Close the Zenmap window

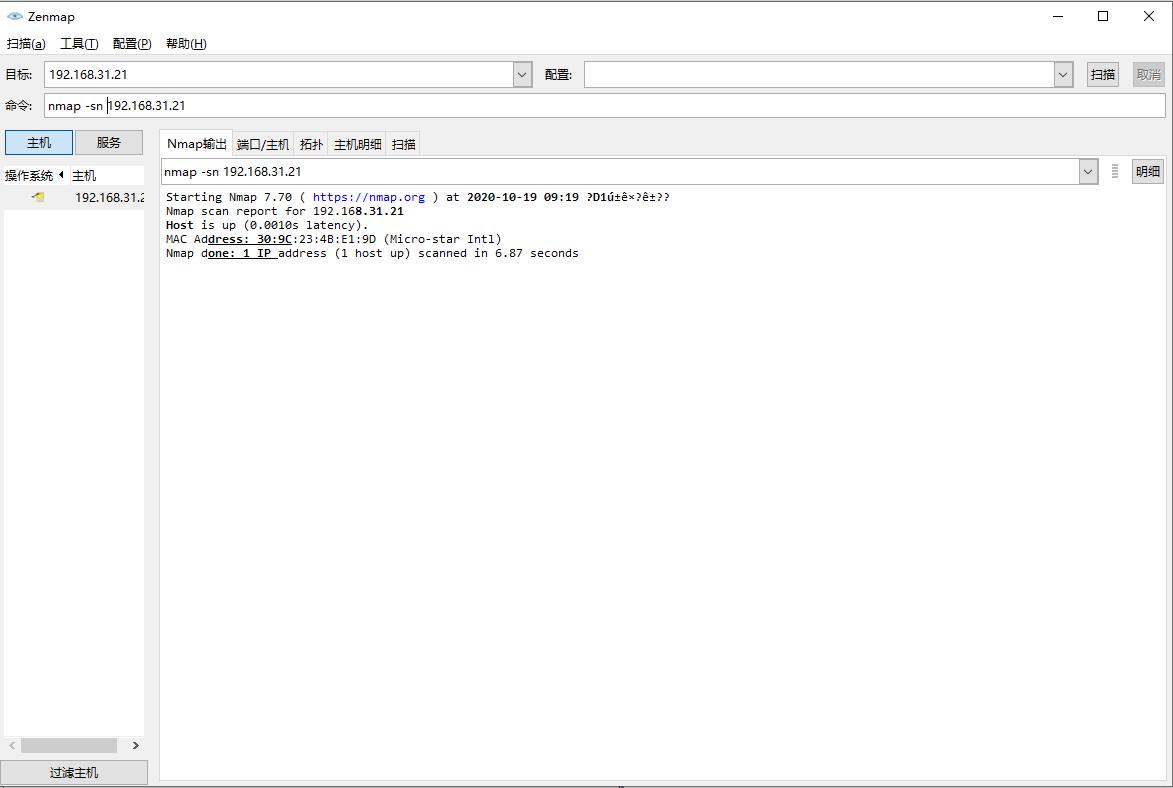1149,16
